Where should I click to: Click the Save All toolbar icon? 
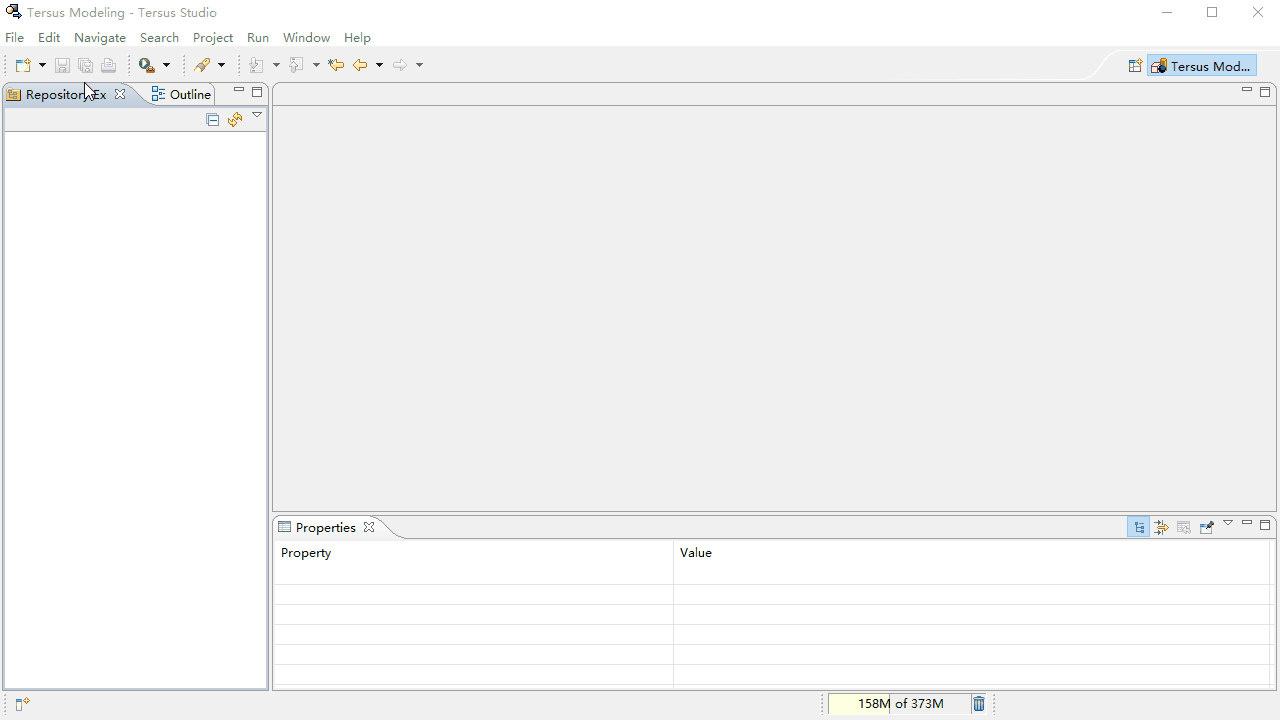85,66
